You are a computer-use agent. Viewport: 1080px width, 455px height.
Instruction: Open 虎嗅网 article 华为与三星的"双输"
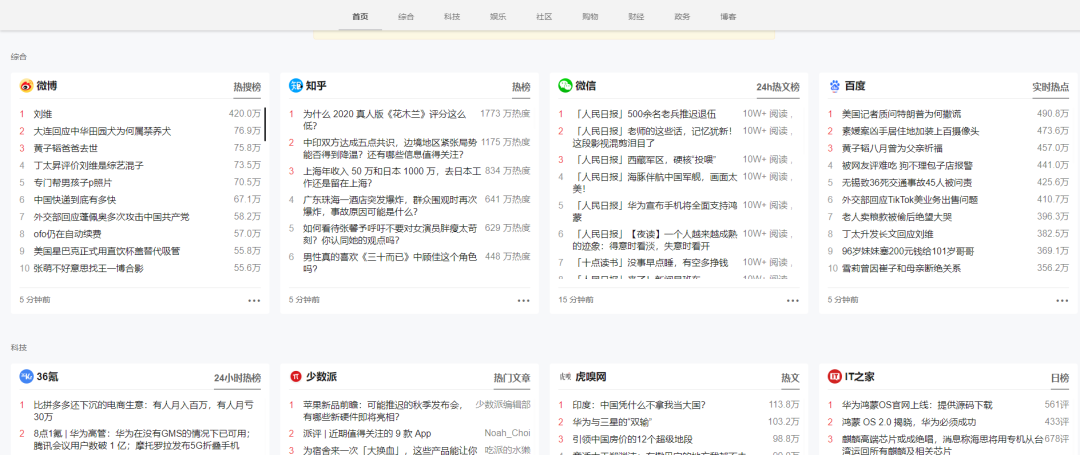coord(612,421)
